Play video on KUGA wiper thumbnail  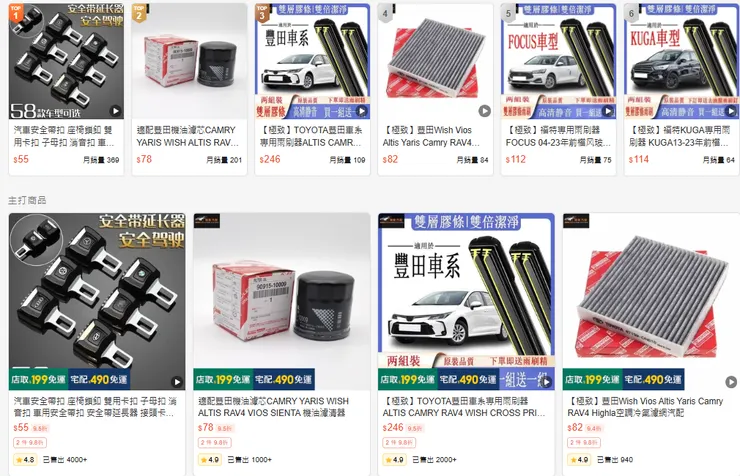[731, 111]
